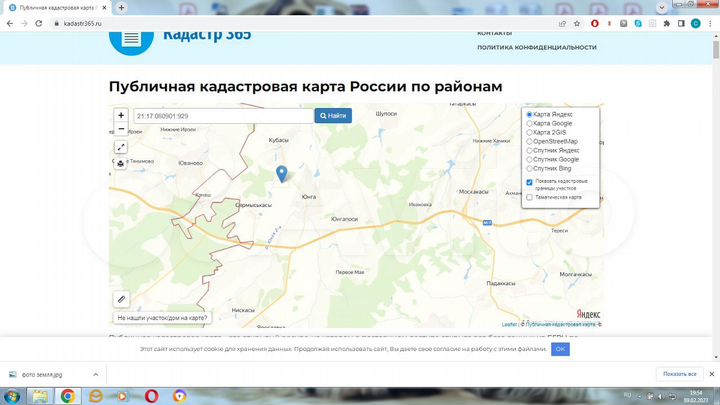Image resolution: width=720 pixels, height=405 pixels.
Task: Close the tab with its X button
Action: coord(104,8)
